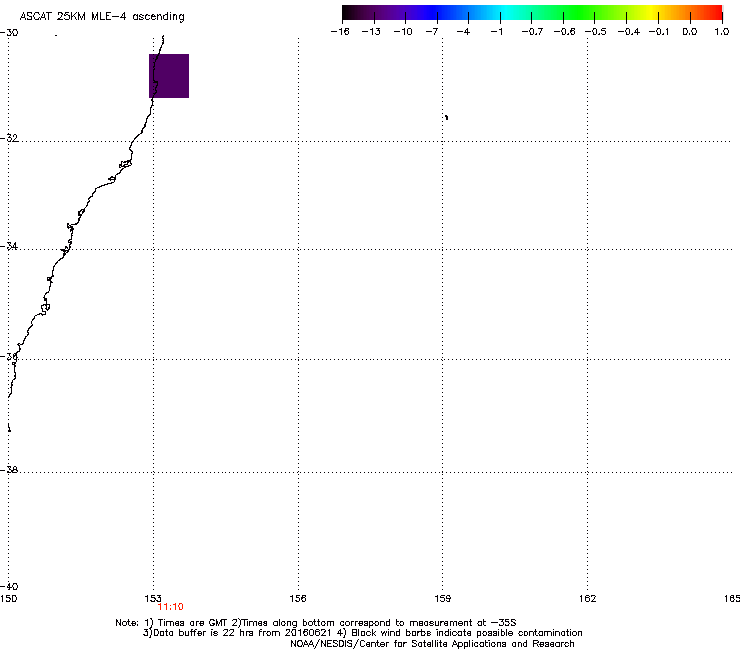740x650 pixels.
Task: Click the latitude -40 axis label
Action: tap(9, 586)
